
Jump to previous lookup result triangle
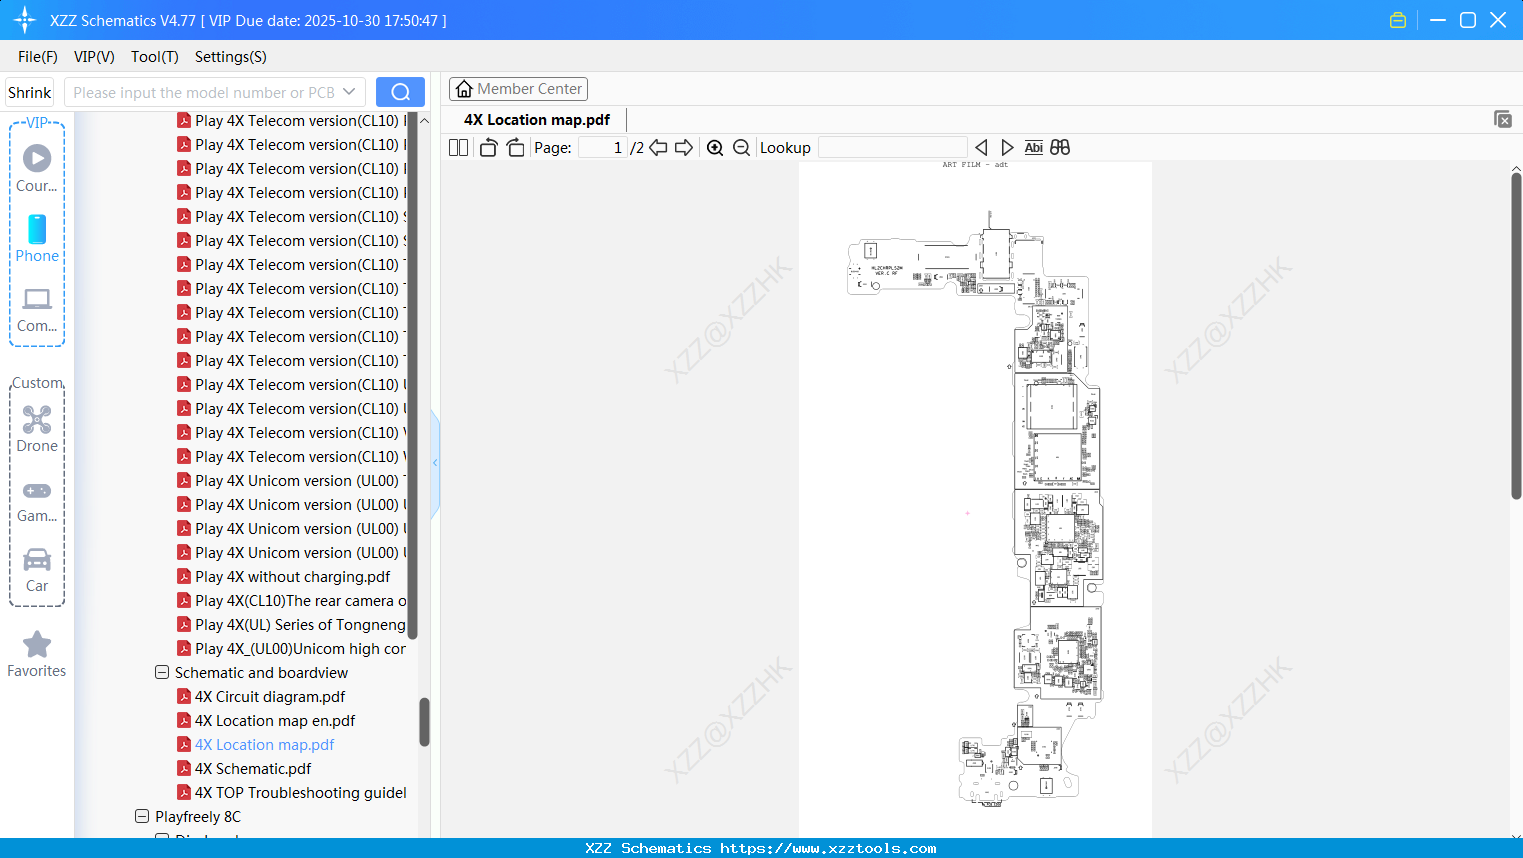[x=981, y=148]
